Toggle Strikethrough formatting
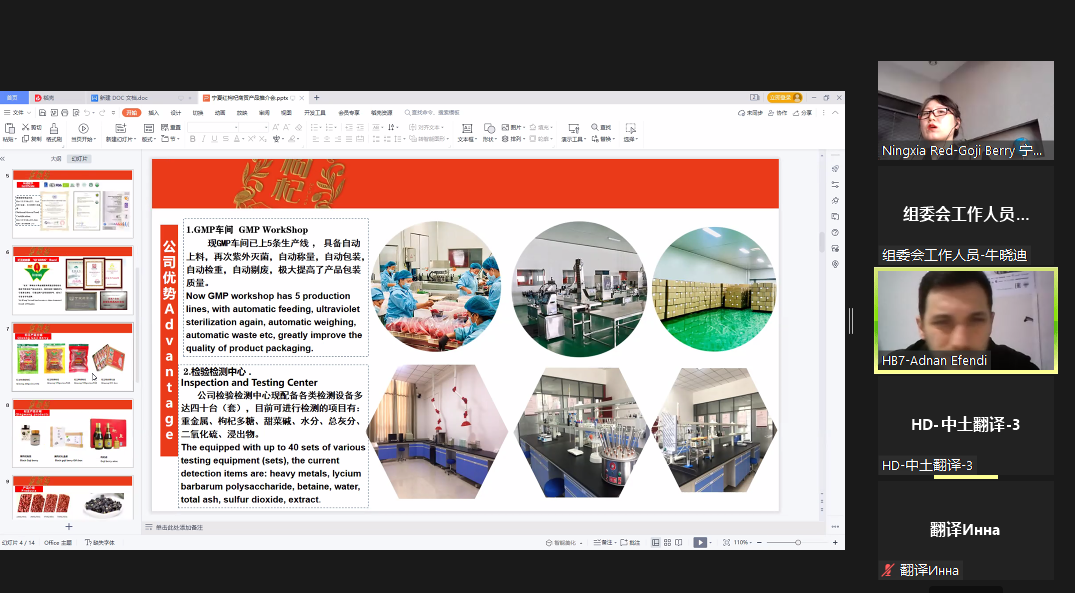 point(225,139)
